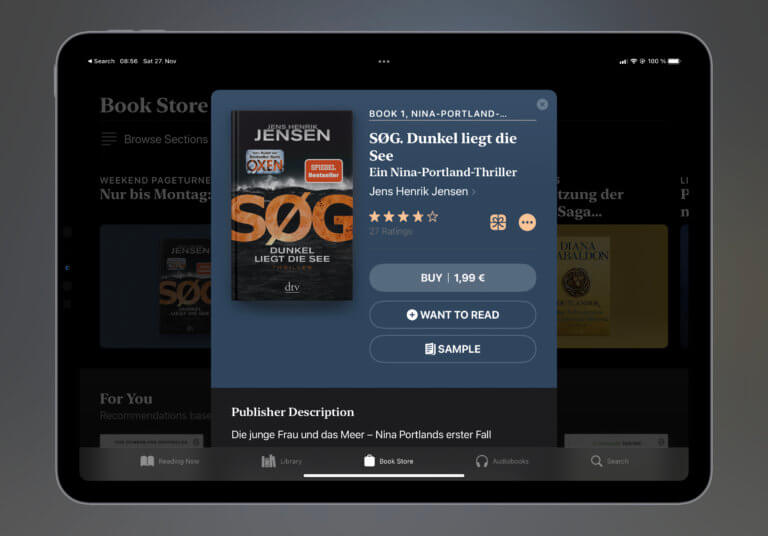Viewport: 768px width, 536px height.
Task: Open the more options ellipsis button
Action: click(x=527, y=222)
